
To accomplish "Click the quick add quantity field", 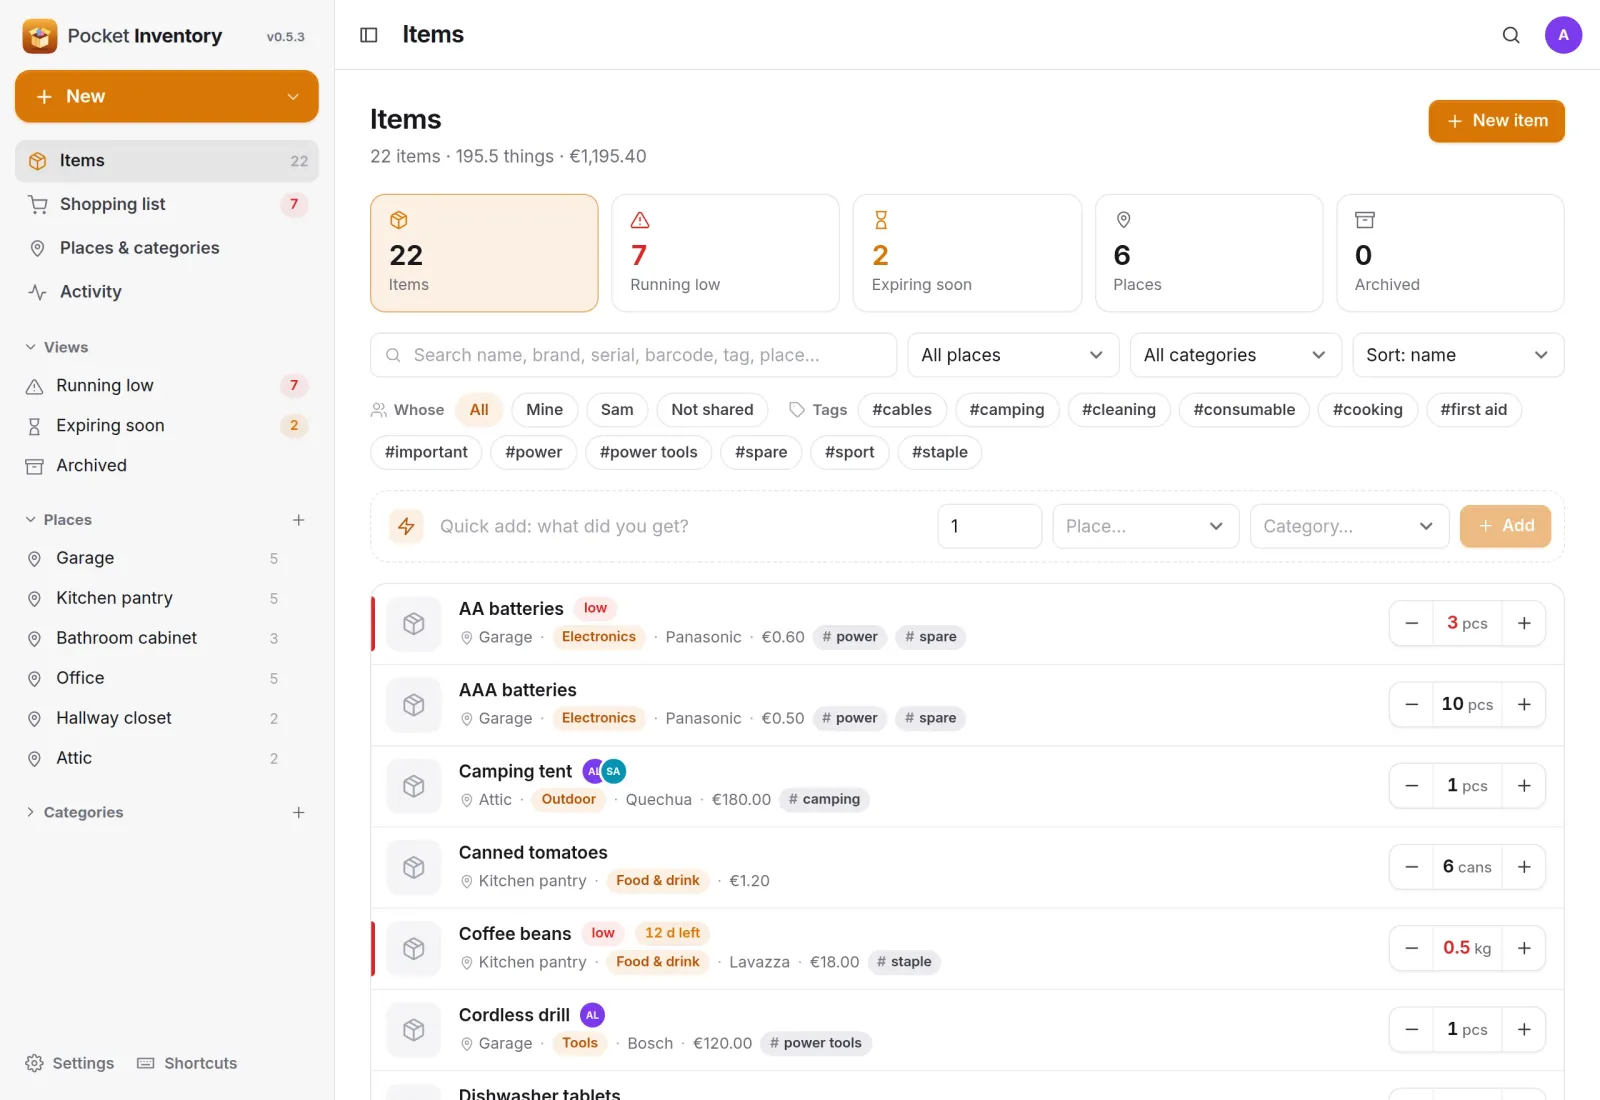I will pyautogui.click(x=989, y=526).
